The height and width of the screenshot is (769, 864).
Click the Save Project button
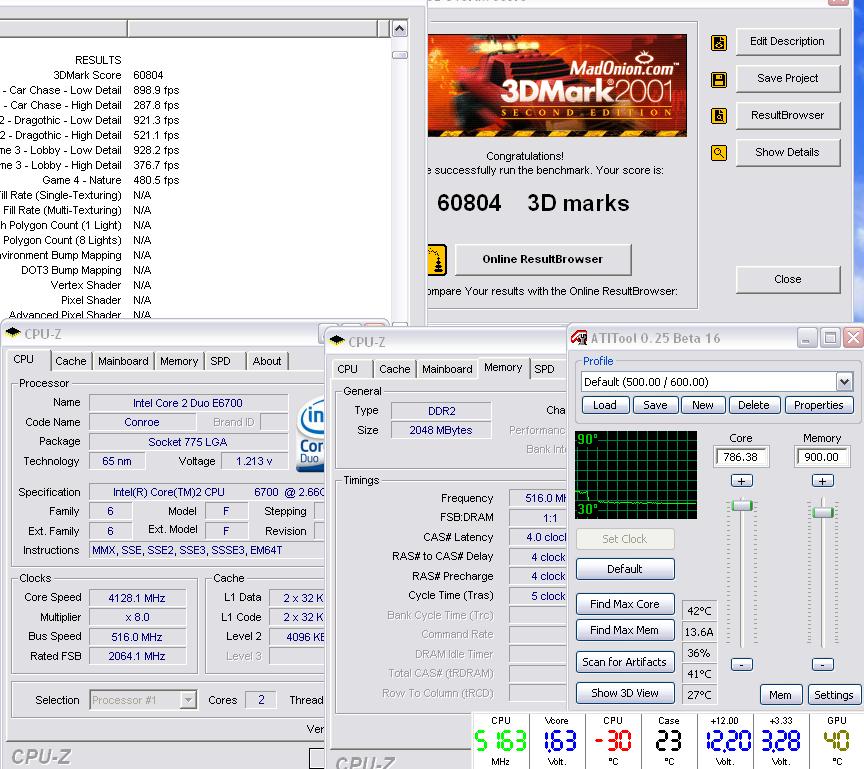787,78
